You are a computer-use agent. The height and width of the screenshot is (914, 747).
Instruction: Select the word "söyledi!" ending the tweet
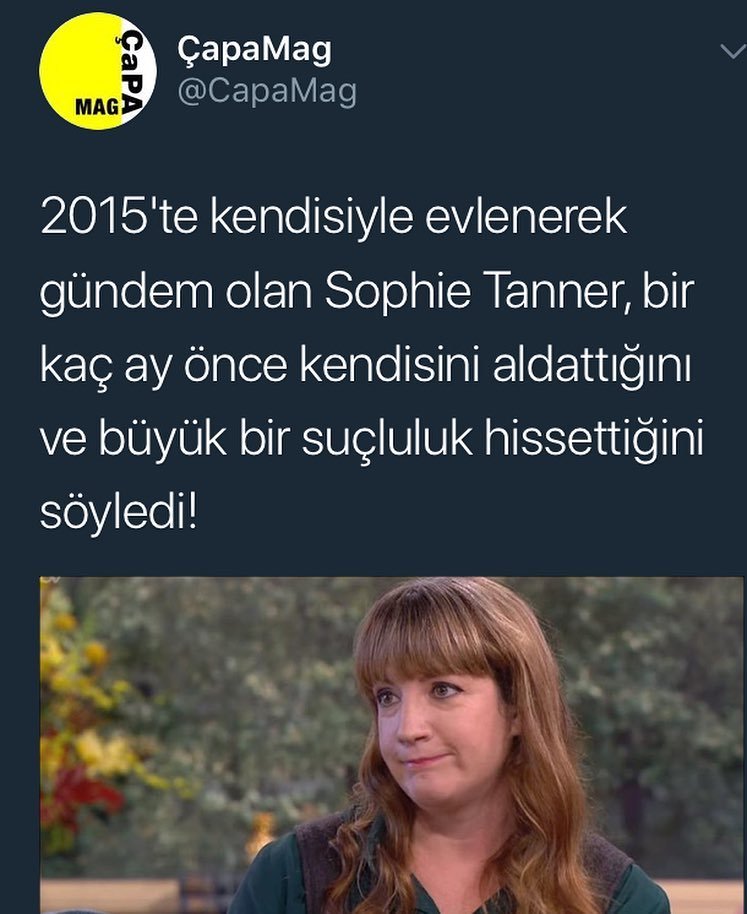tap(119, 512)
